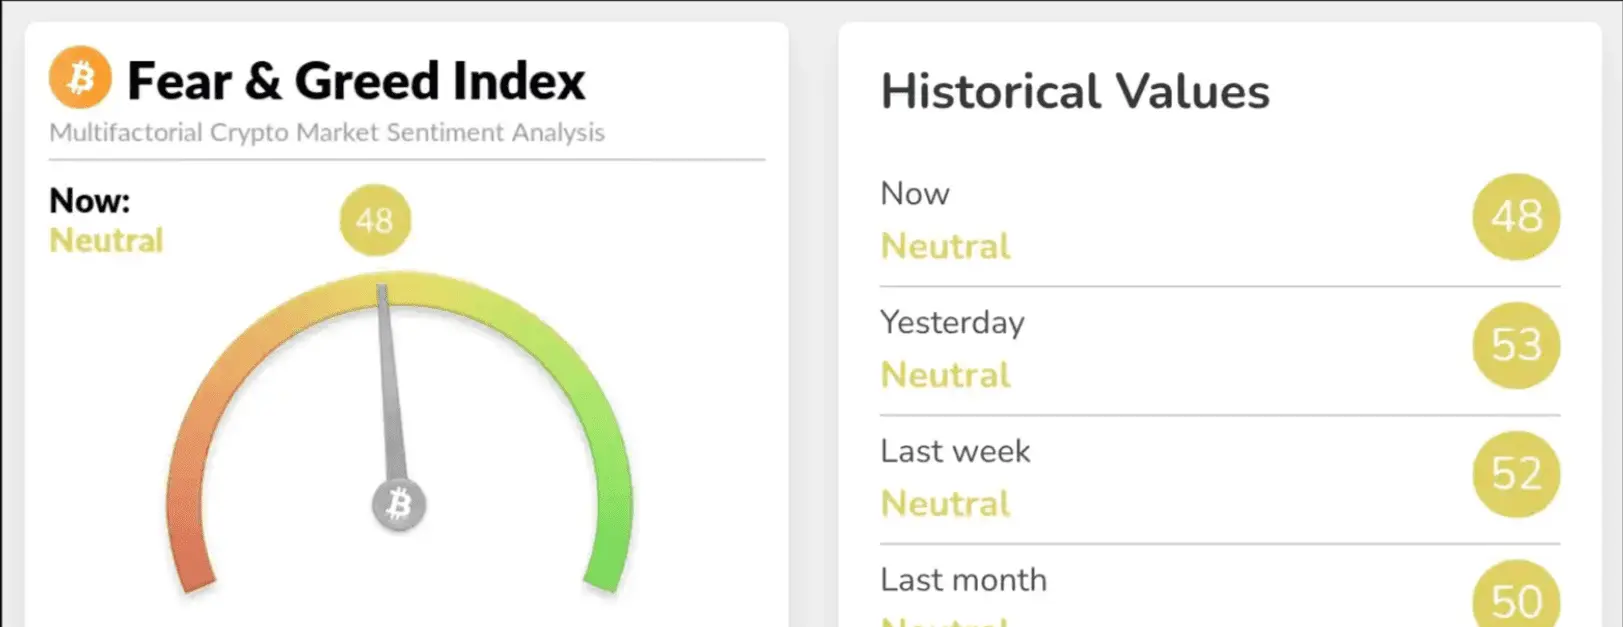This screenshot has width=1623, height=627.
Task: Click the gauge needle pointer
Action: click(x=390, y=385)
